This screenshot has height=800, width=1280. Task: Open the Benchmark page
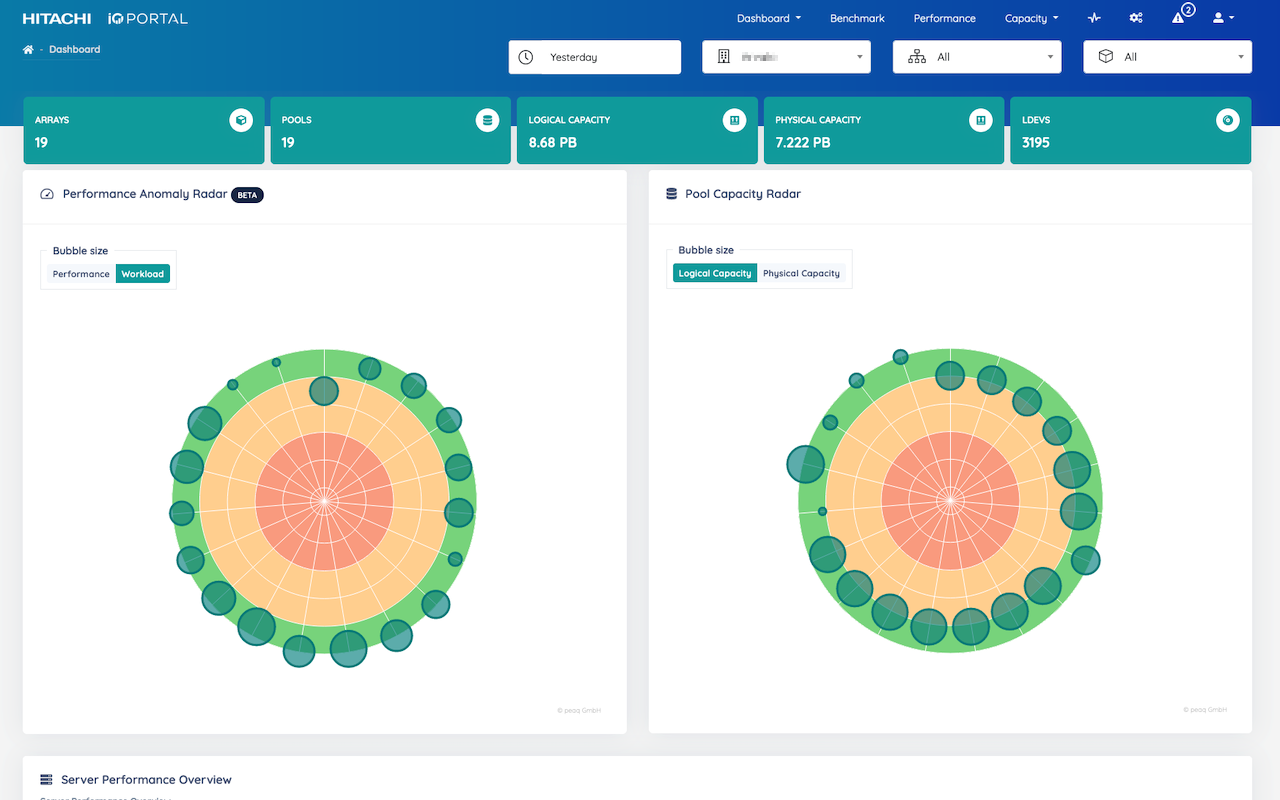click(x=857, y=18)
